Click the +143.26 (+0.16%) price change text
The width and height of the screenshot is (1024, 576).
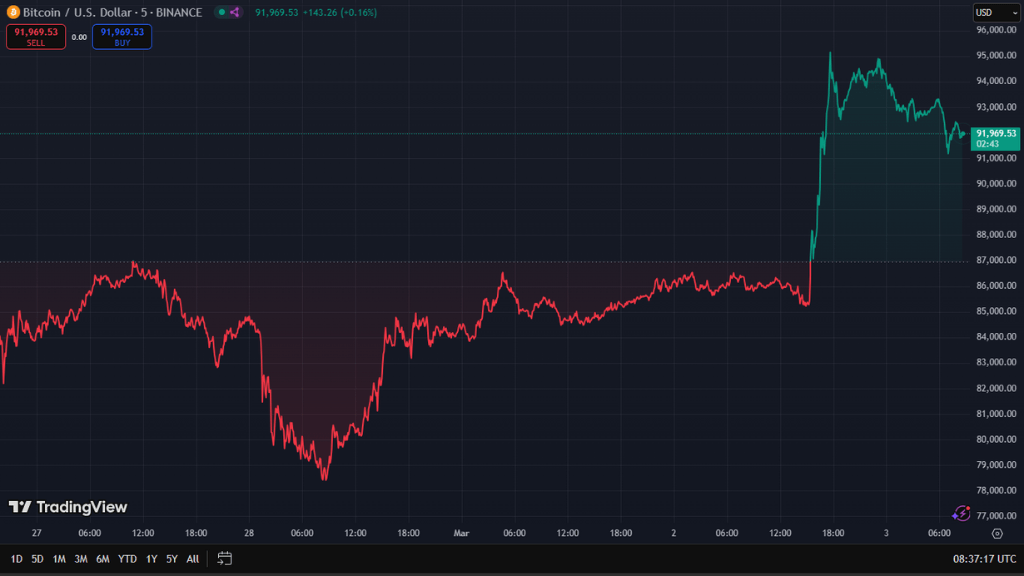point(340,12)
